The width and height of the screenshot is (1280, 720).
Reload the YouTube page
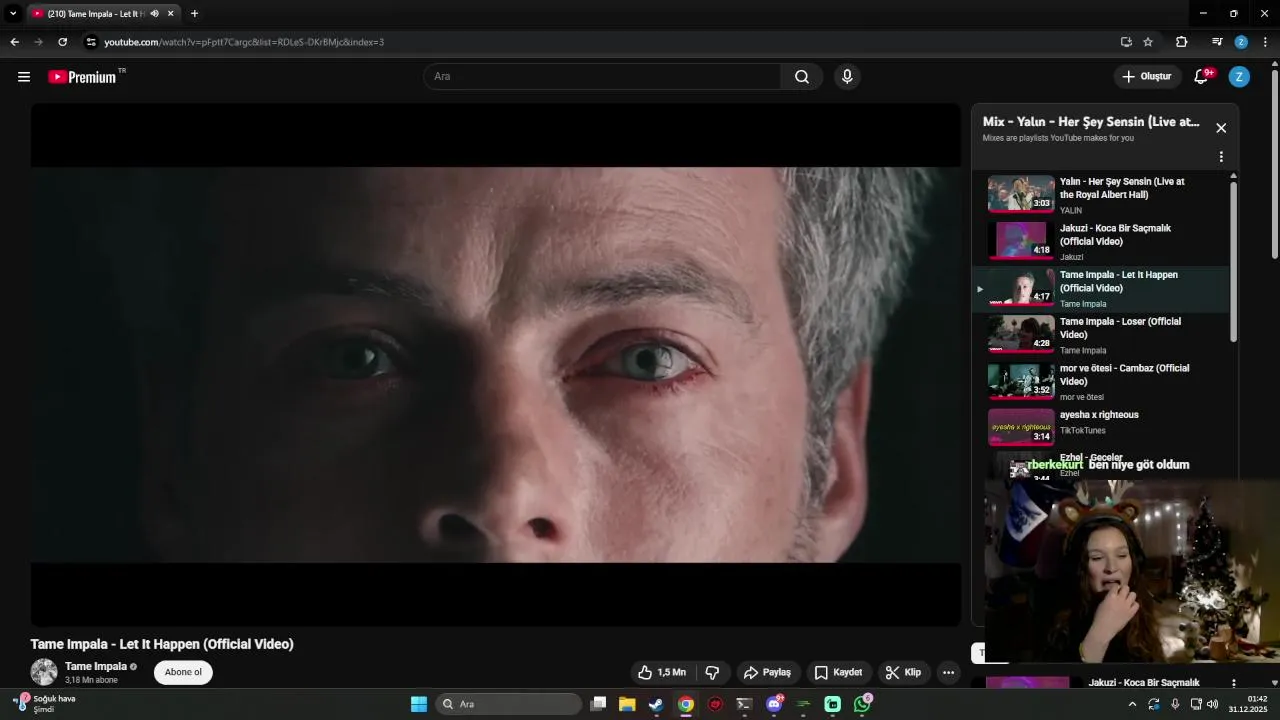tap(62, 42)
